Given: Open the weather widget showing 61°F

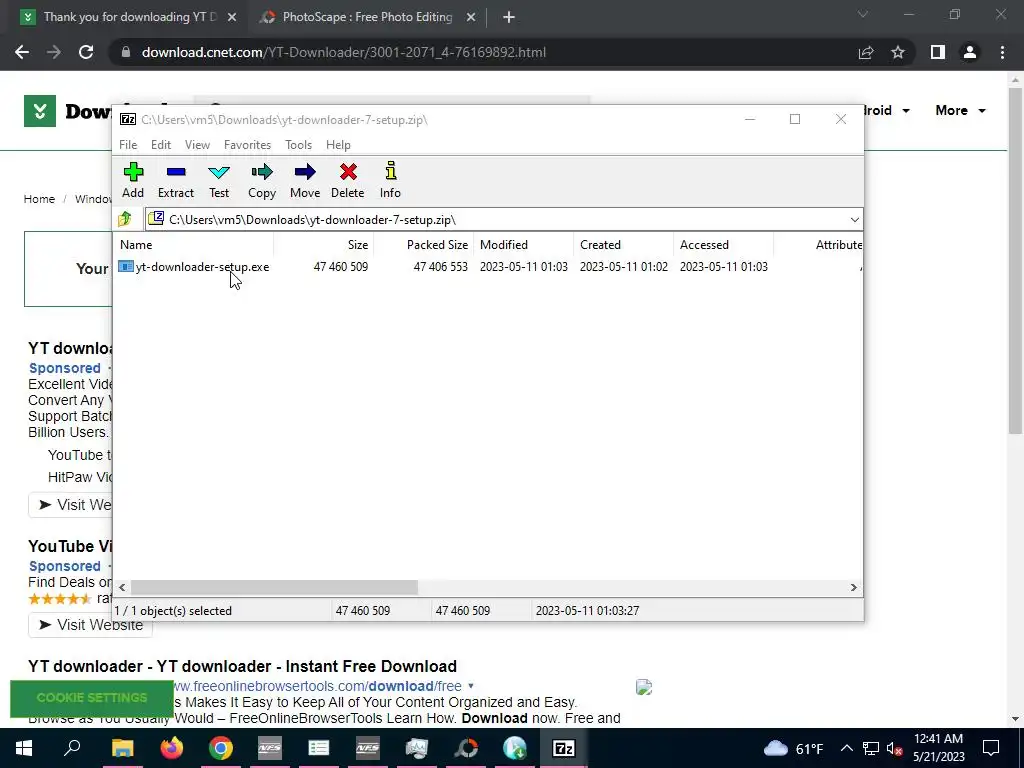Looking at the screenshot, I should pyautogui.click(x=793, y=748).
